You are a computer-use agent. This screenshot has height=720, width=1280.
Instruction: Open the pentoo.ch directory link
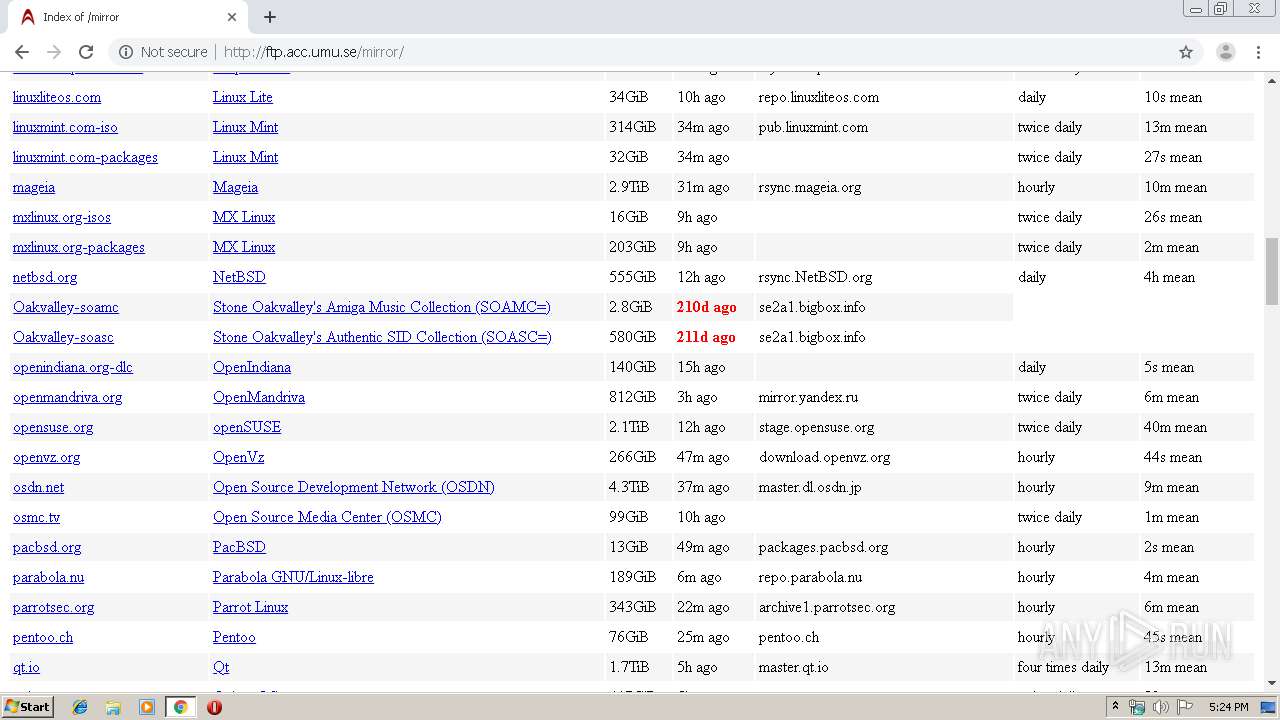[43, 637]
